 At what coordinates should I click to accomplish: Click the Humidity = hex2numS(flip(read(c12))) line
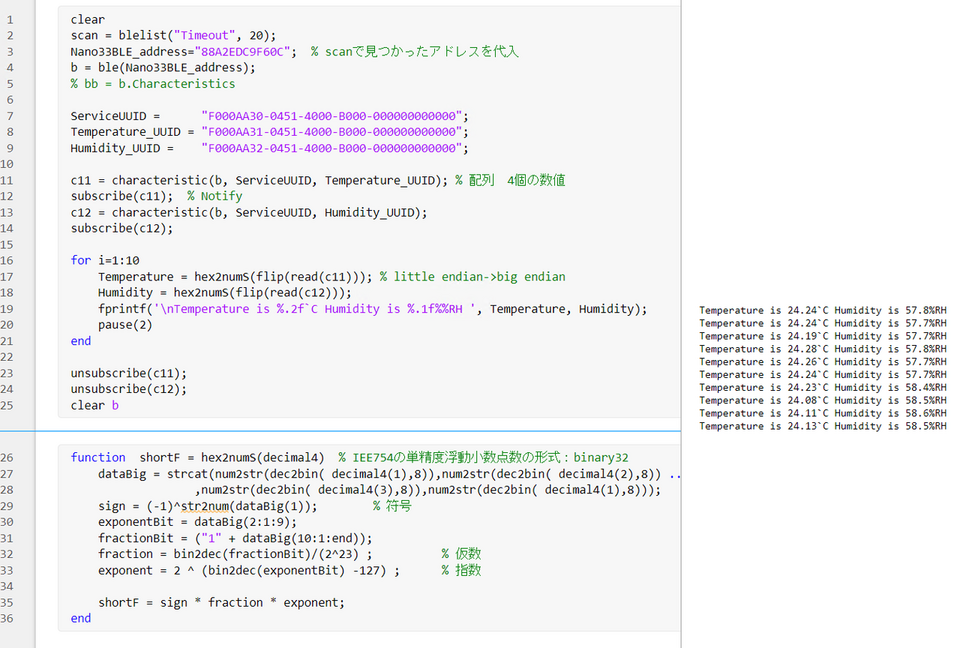pyautogui.click(x=225, y=293)
